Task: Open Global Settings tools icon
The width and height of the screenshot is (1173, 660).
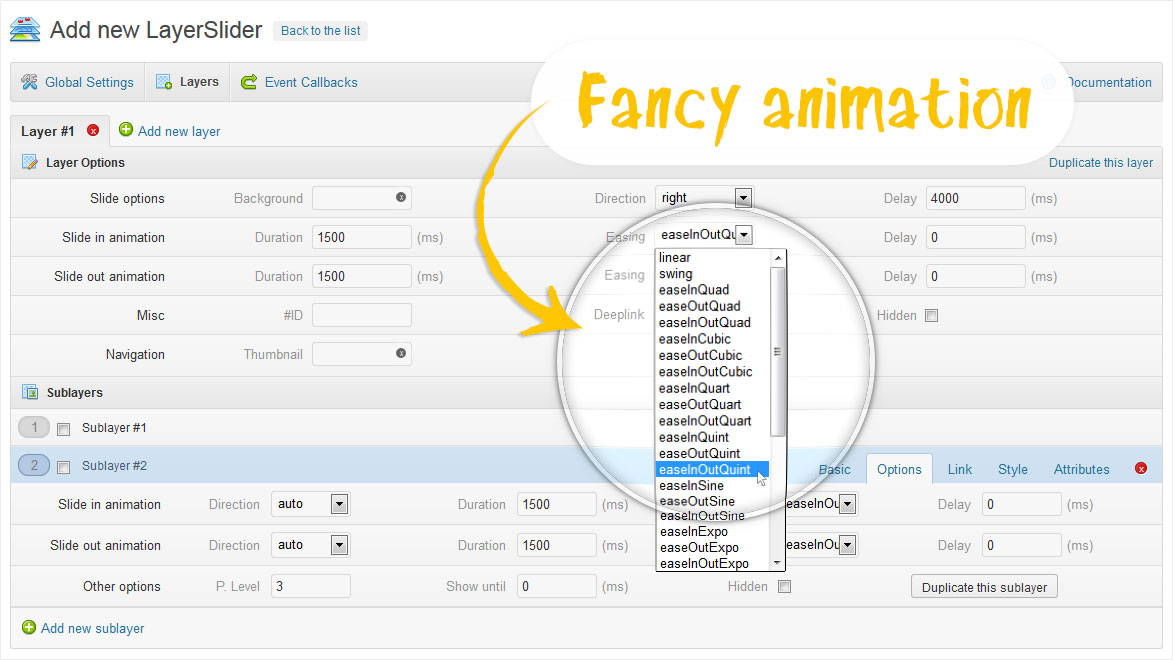Action: (x=29, y=82)
